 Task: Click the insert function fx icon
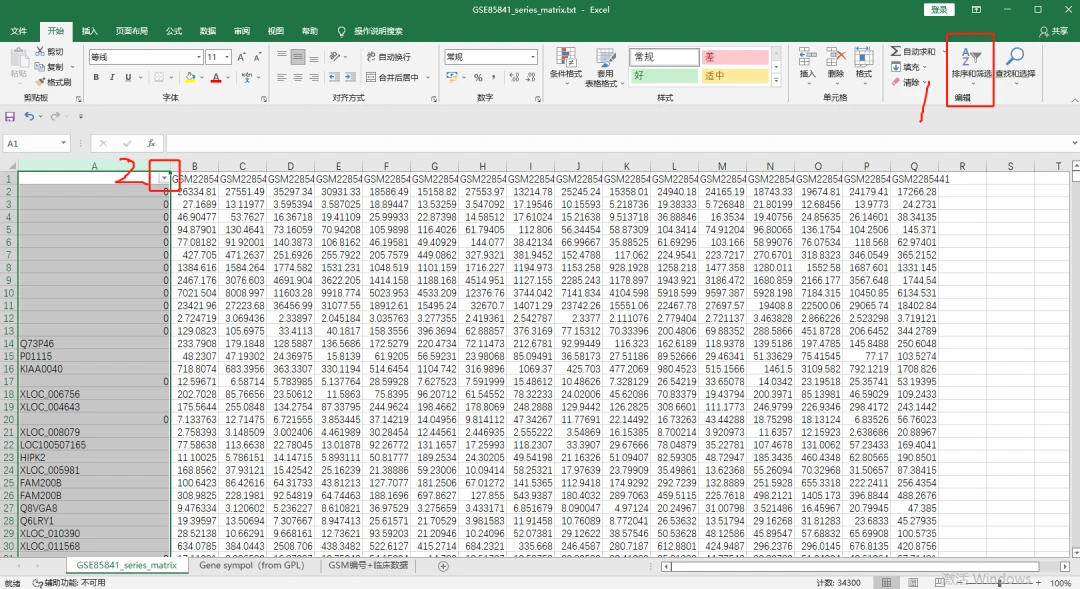[x=151, y=143]
